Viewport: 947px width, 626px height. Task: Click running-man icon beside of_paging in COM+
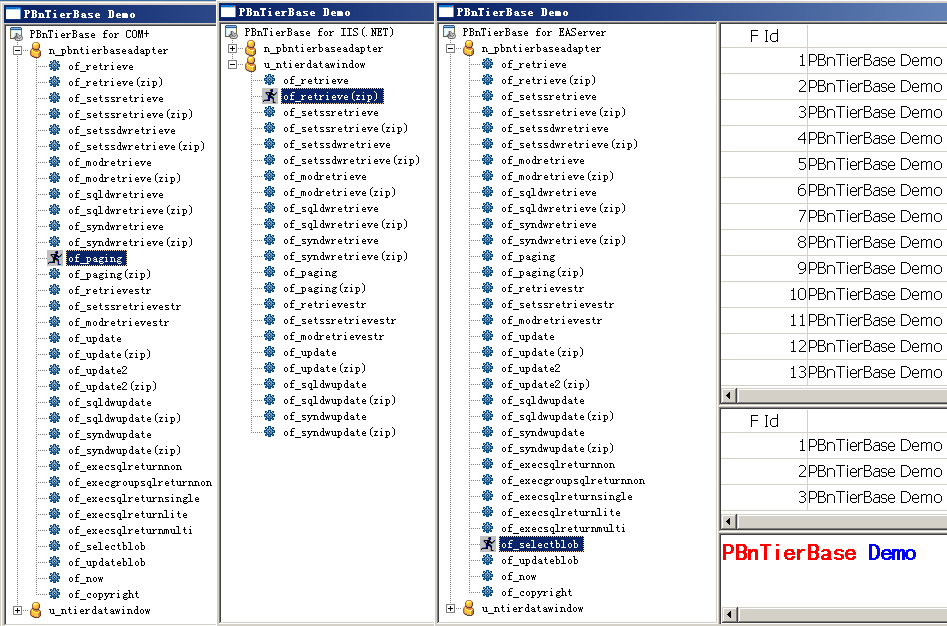[55, 258]
